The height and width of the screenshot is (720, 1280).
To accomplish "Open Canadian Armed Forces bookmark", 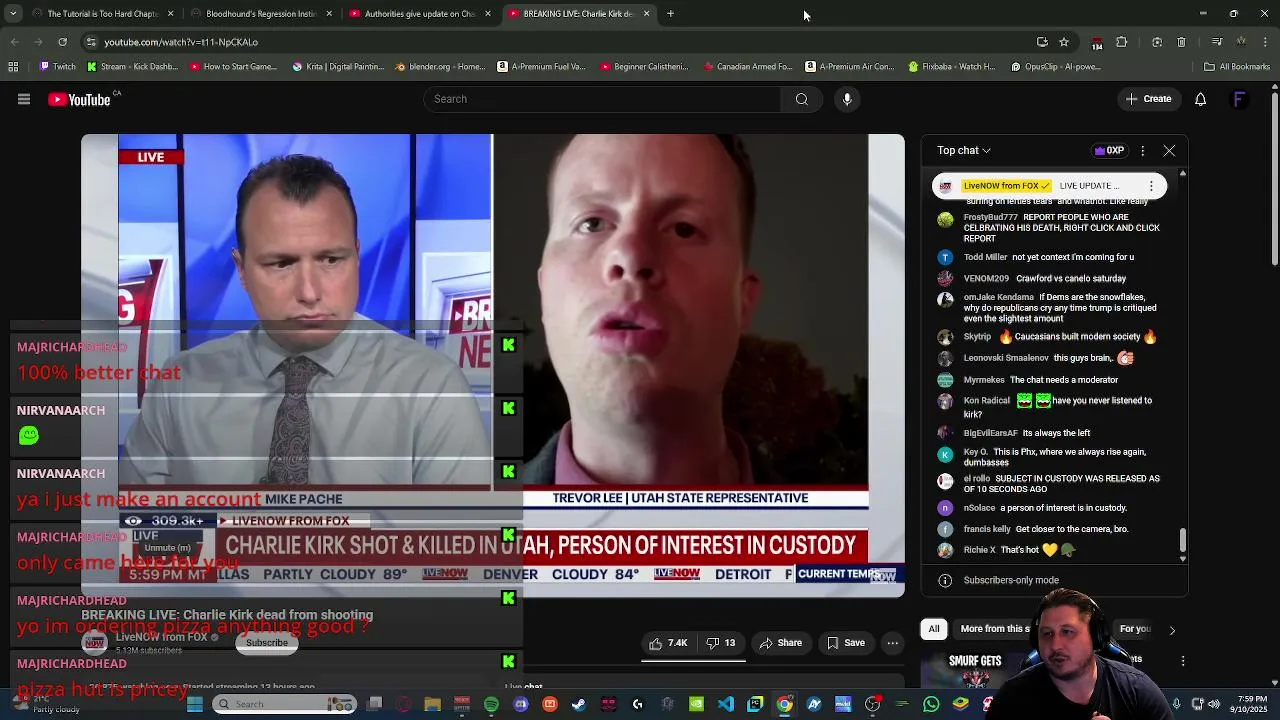I will pos(749,67).
